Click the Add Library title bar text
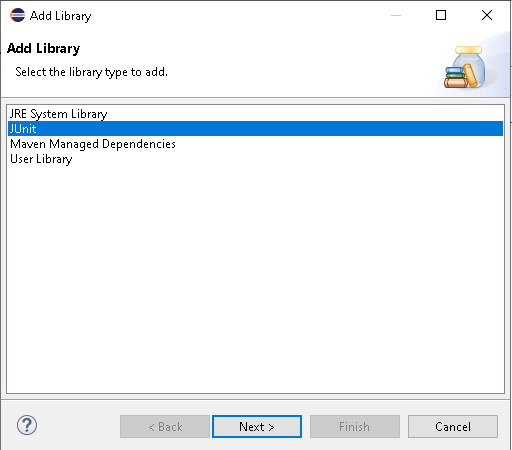Image resolution: width=512 pixels, height=450 pixels. [x=60, y=16]
